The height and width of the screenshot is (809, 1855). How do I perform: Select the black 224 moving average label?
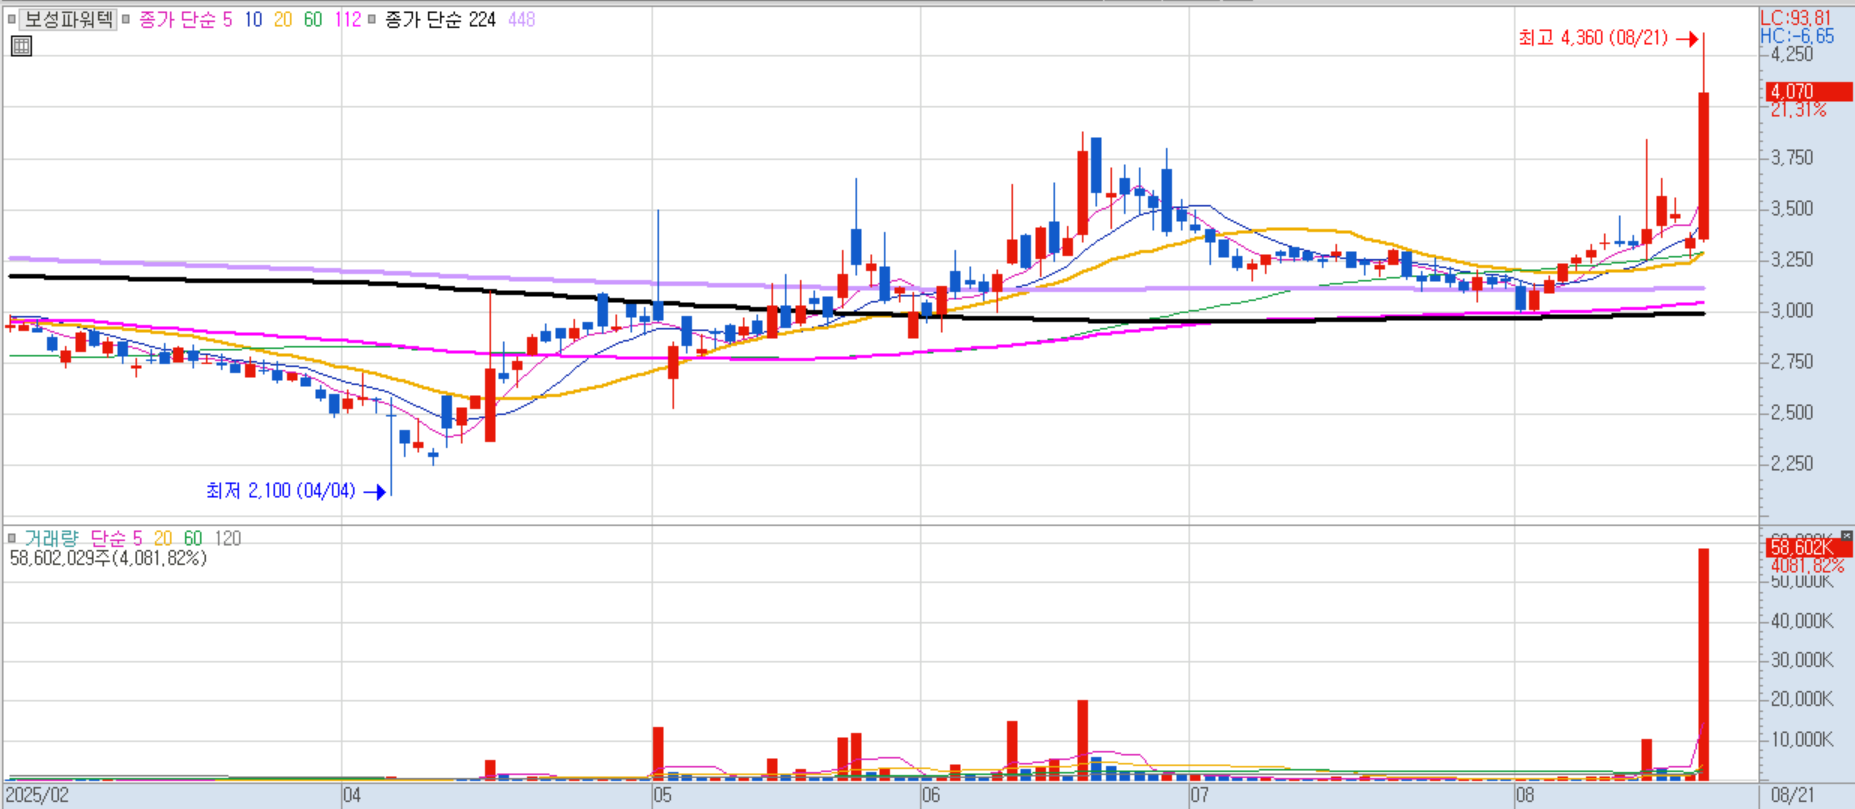(x=482, y=19)
